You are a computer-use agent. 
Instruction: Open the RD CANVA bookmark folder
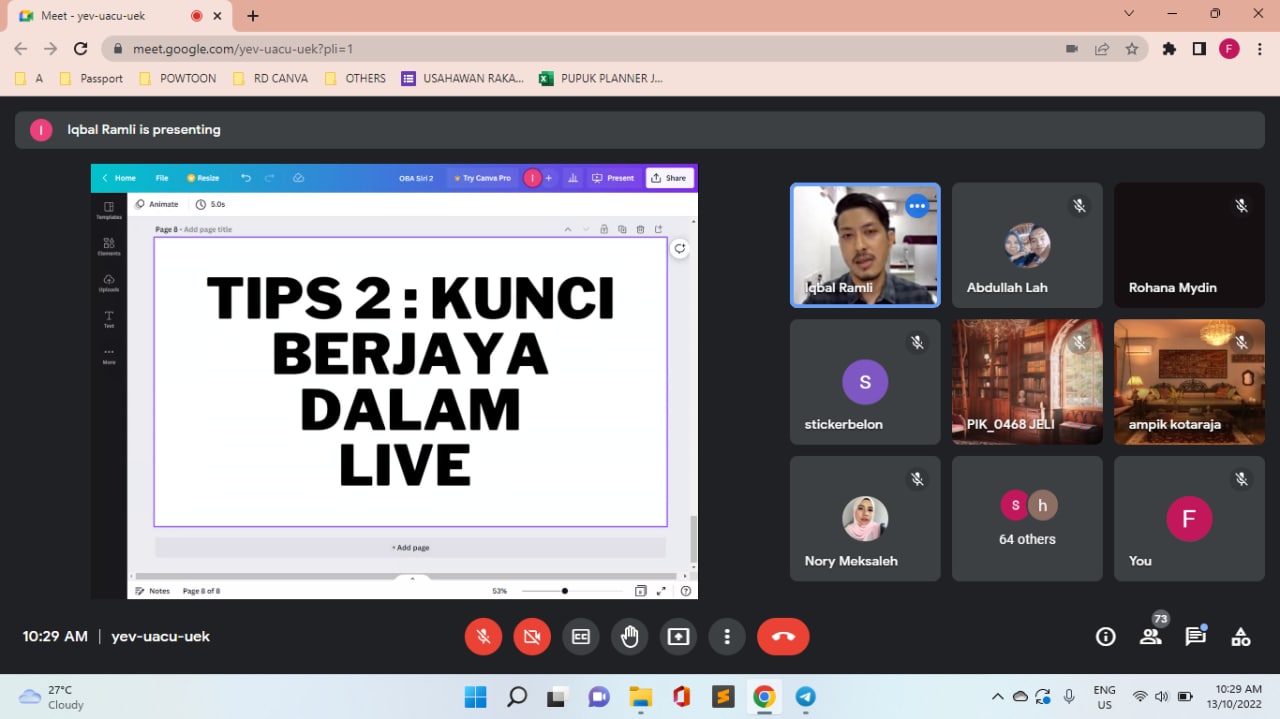click(270, 78)
